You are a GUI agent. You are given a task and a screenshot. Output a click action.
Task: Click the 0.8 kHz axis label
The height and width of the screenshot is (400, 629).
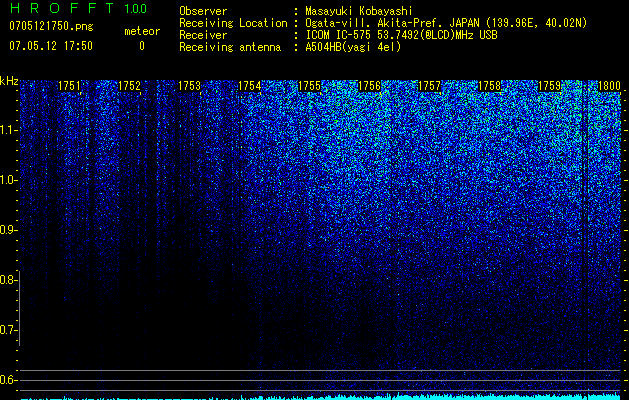tap(7, 280)
